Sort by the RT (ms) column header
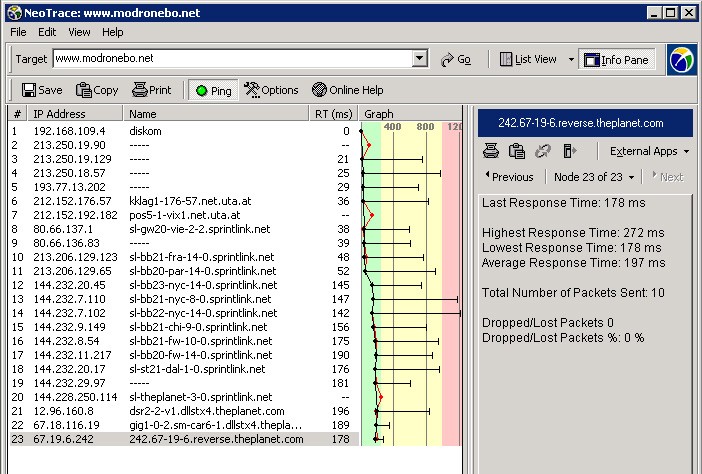The height and width of the screenshot is (474, 702). (334, 114)
